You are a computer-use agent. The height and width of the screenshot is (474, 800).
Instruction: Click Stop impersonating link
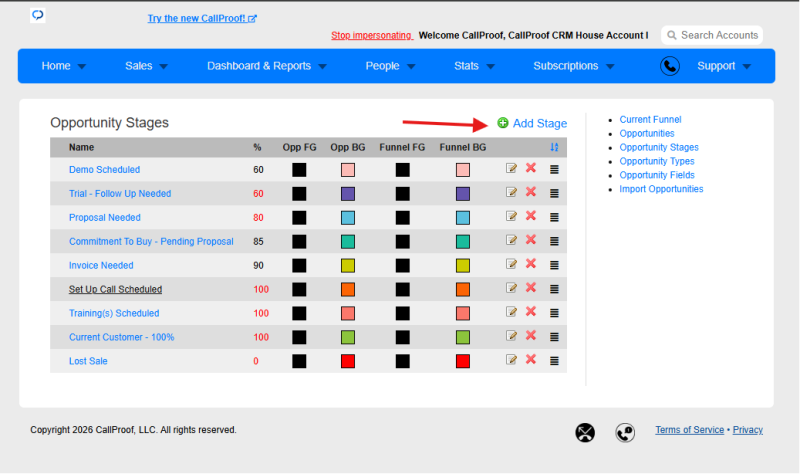[371, 35]
